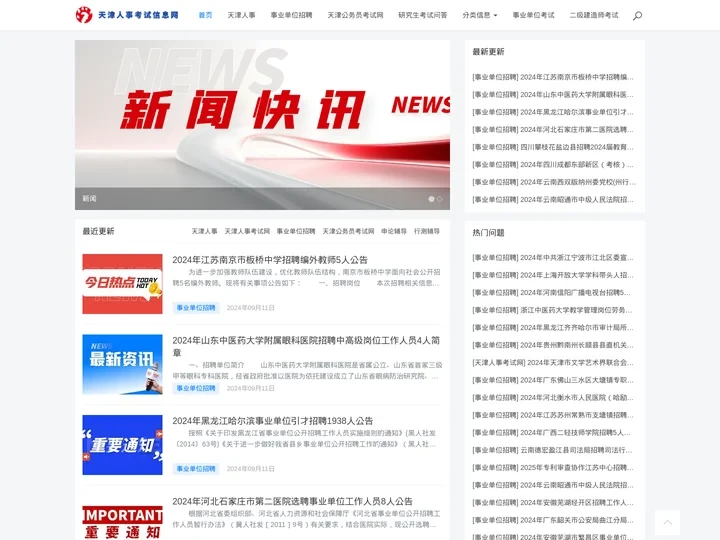Open 天津公务员考试网 in top navigation
The height and width of the screenshot is (540, 720).
(x=355, y=15)
